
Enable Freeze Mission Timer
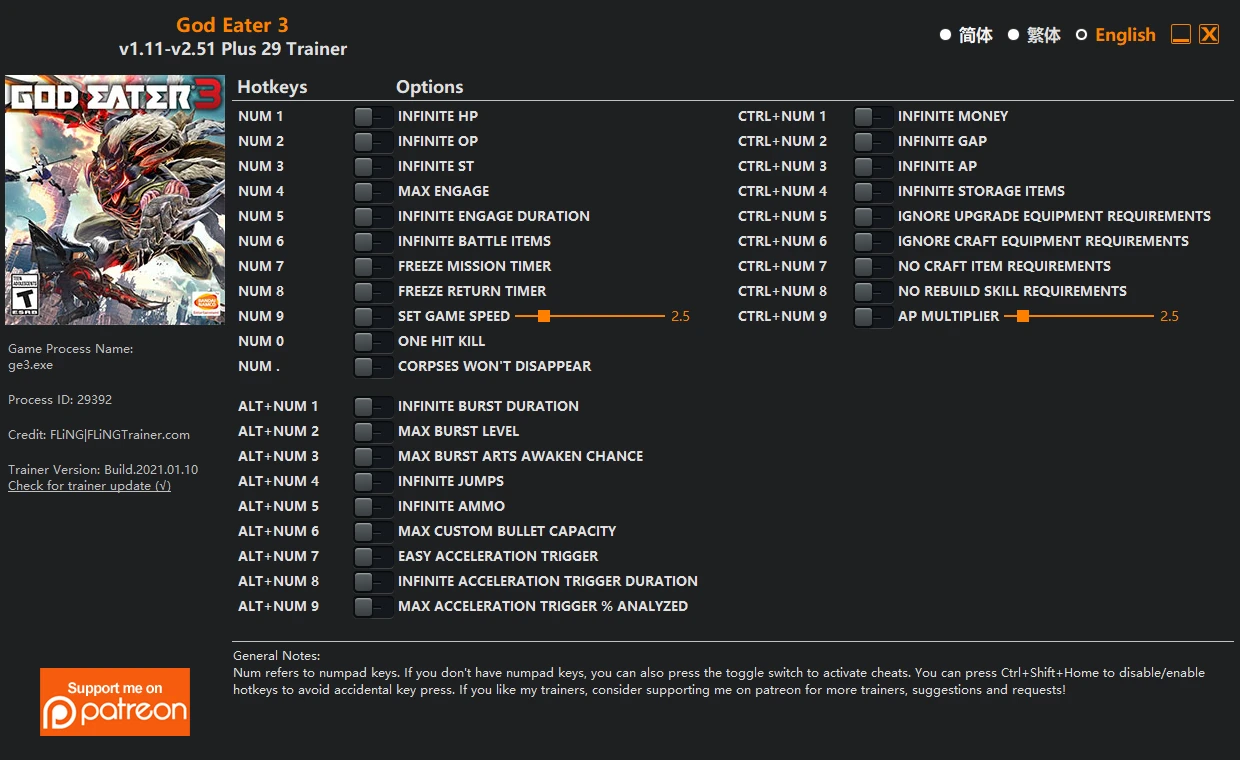coord(373,267)
